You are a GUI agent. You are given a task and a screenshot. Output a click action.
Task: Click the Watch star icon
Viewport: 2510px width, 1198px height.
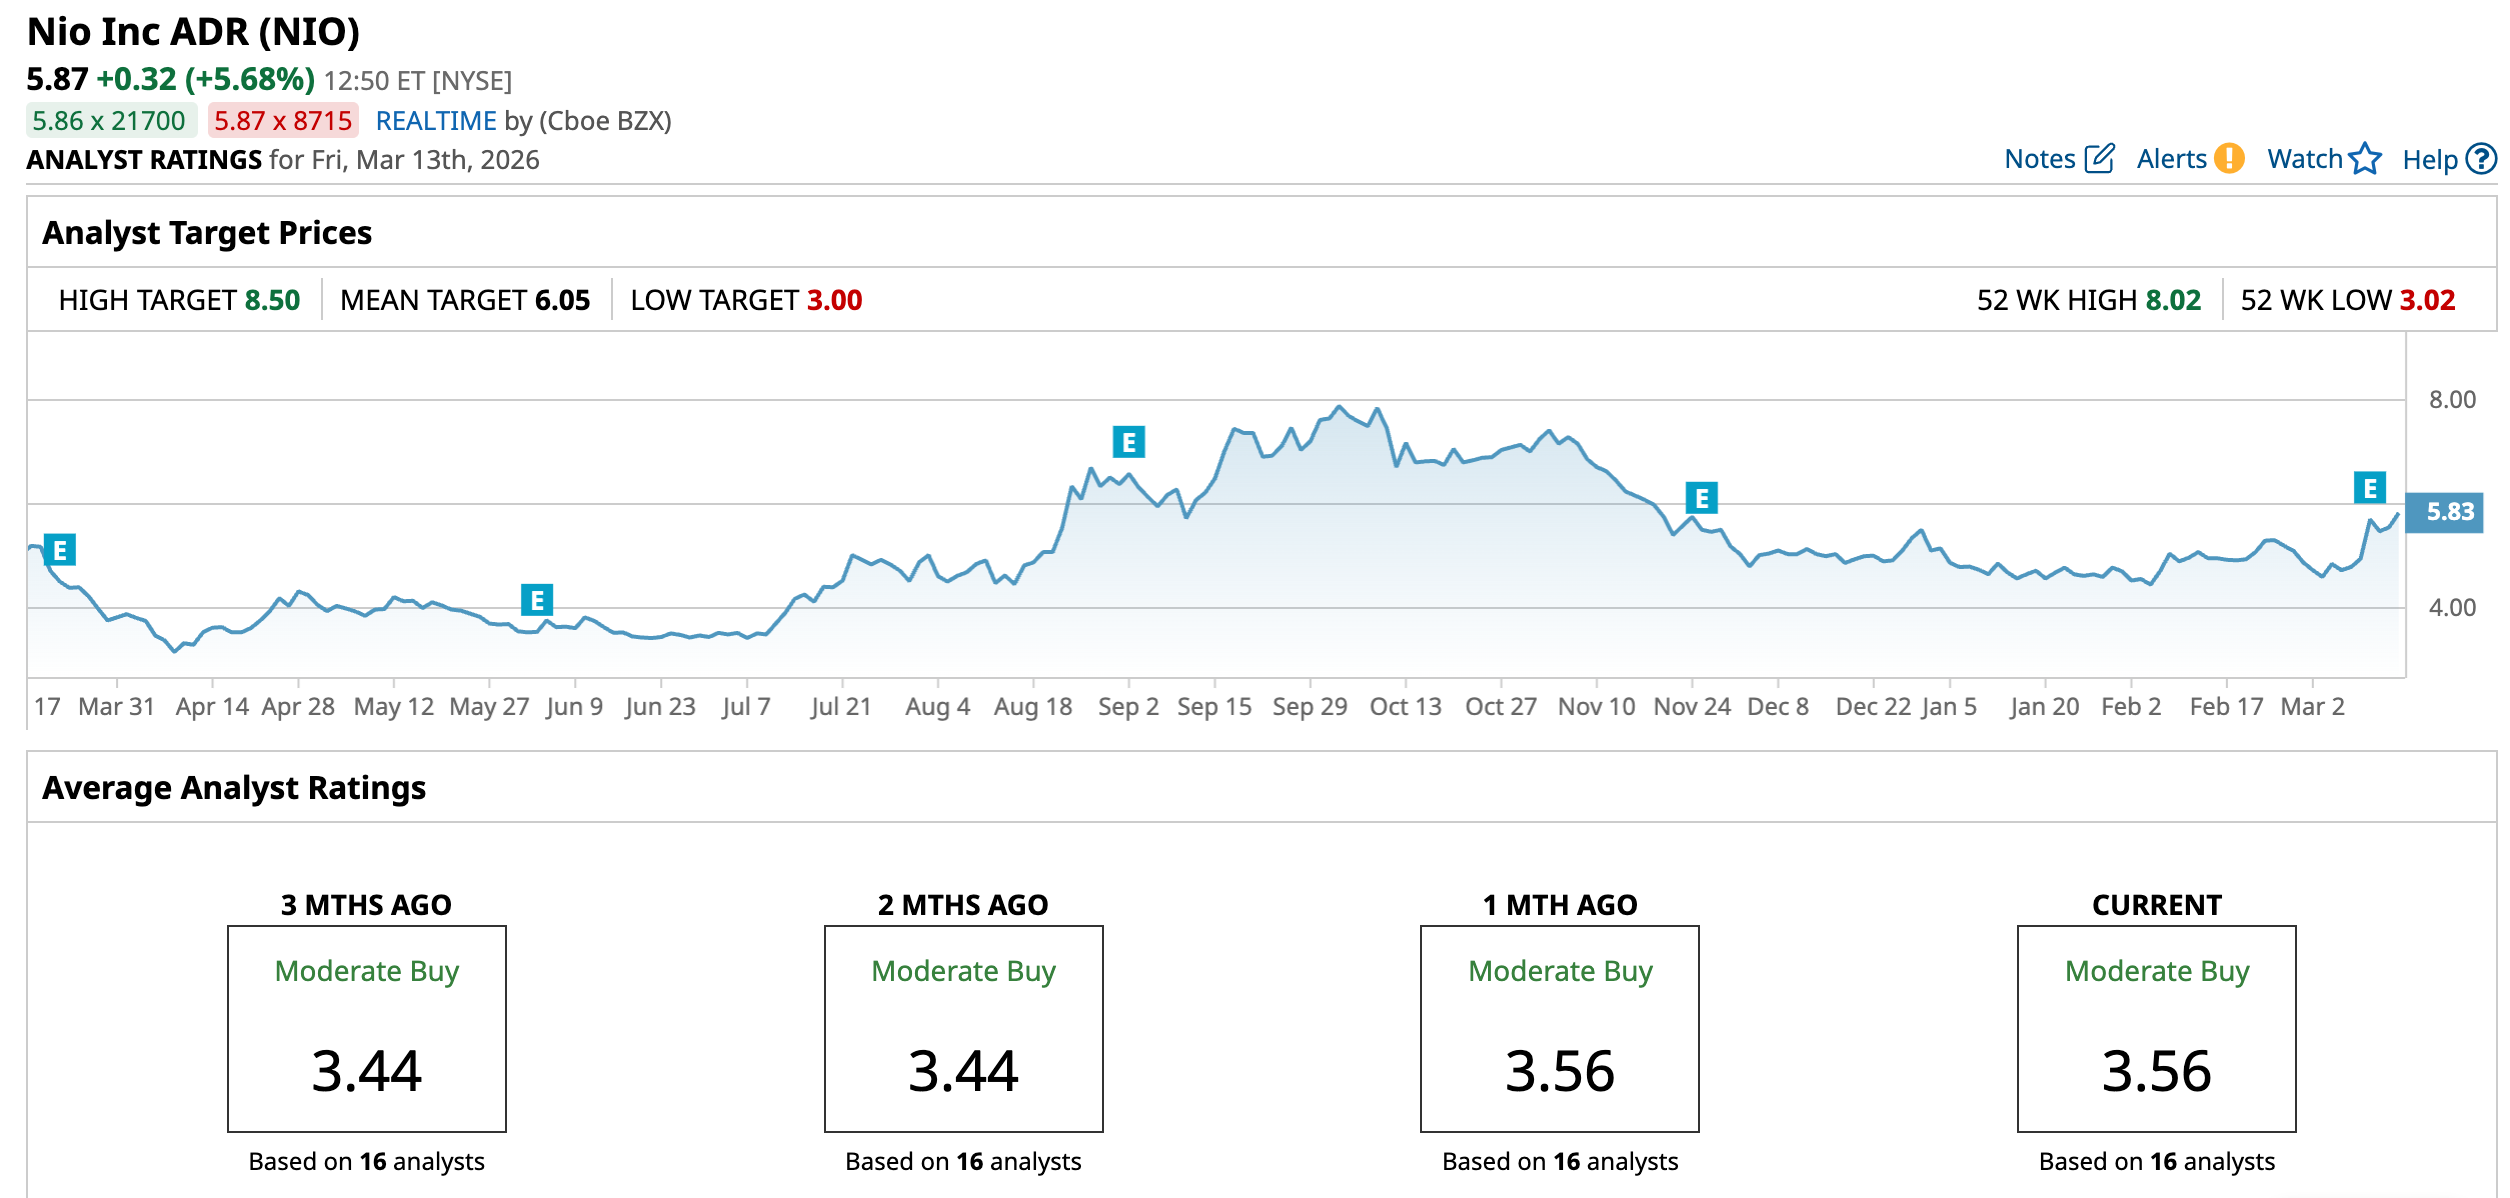[x=2365, y=159]
